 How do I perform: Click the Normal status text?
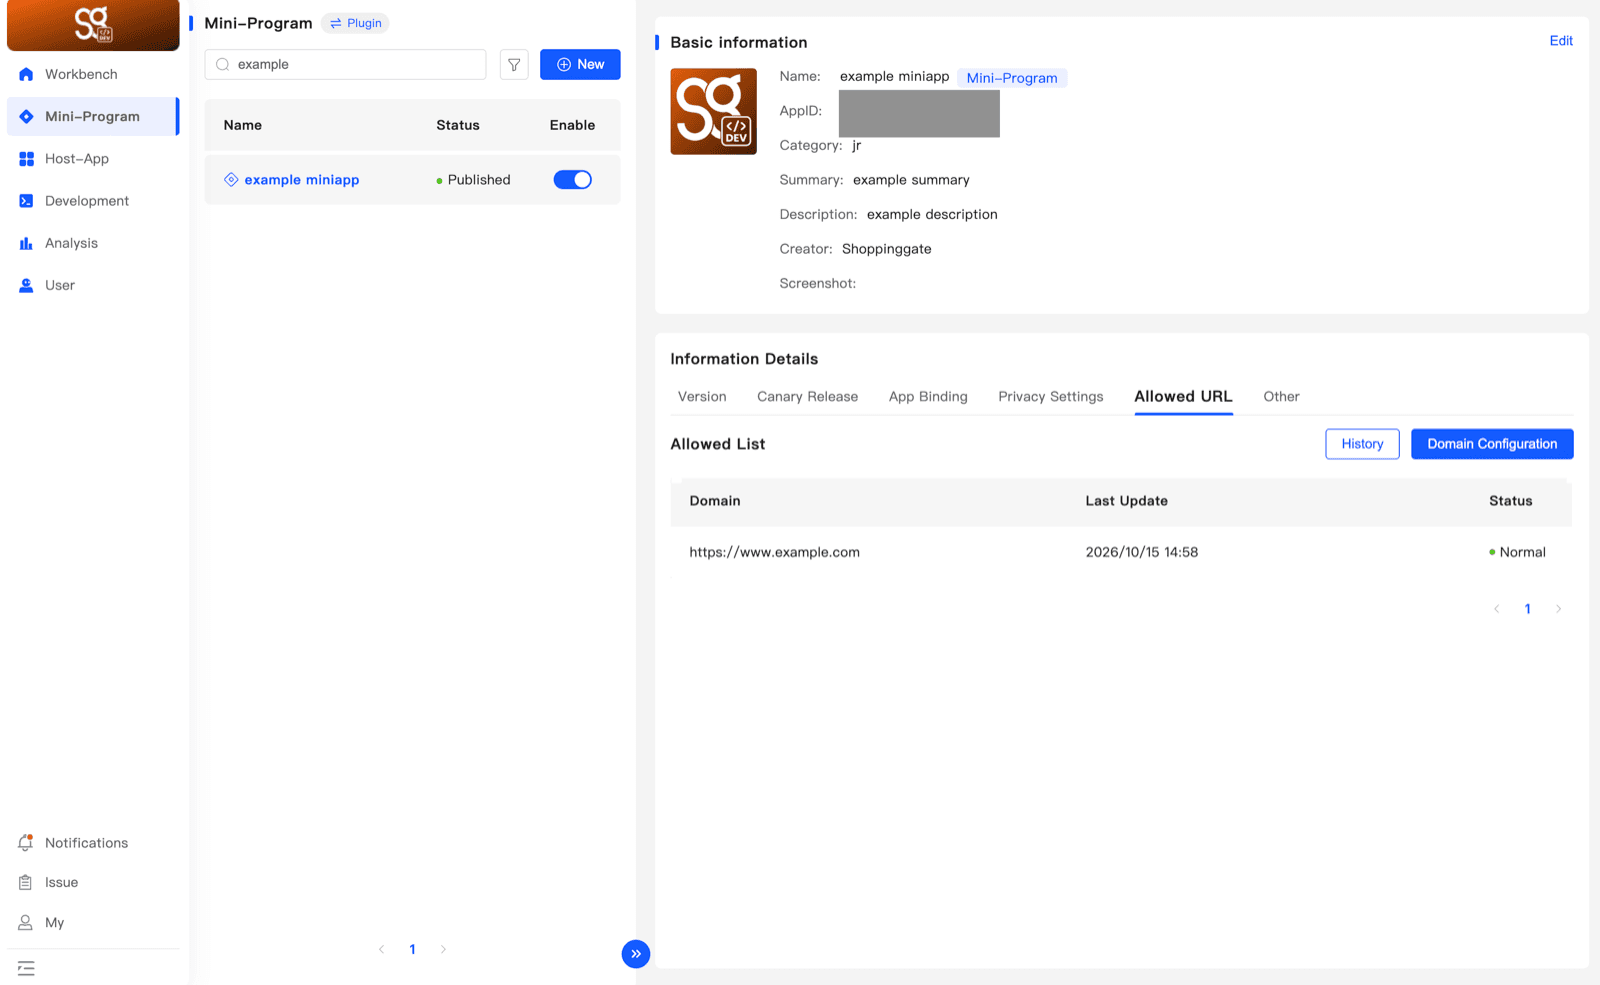click(1522, 552)
